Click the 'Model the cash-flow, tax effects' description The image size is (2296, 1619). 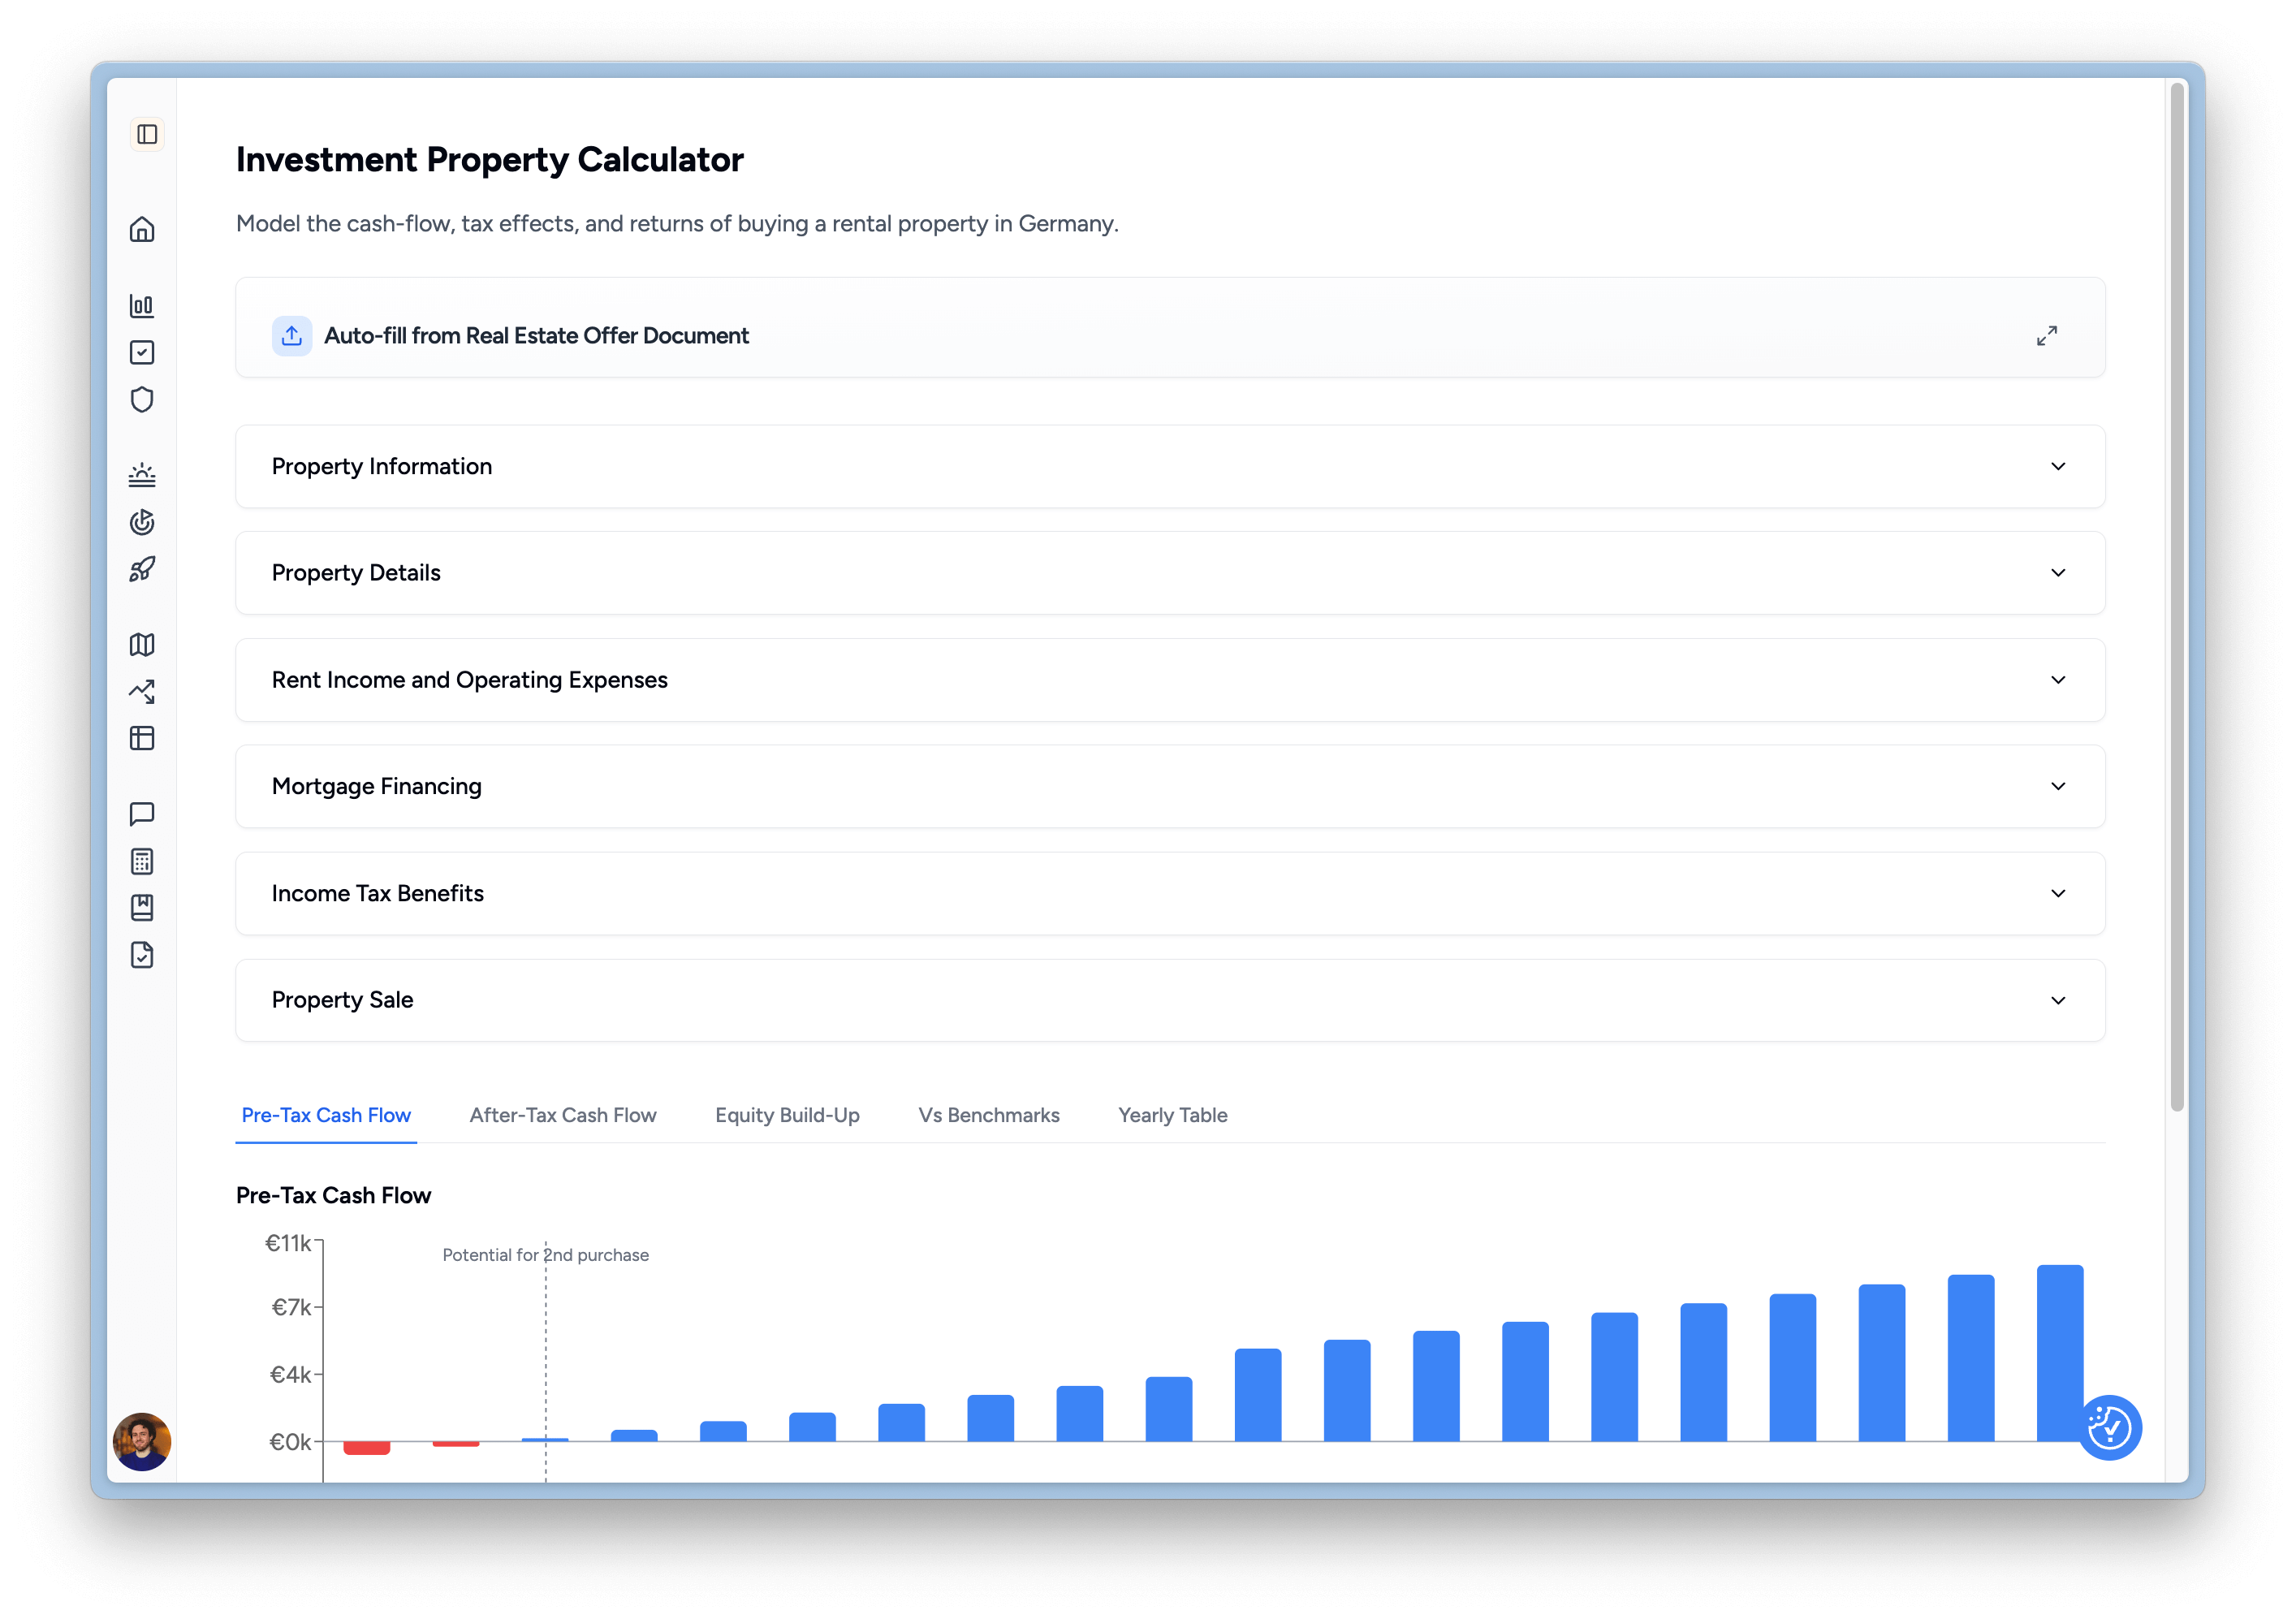(677, 223)
